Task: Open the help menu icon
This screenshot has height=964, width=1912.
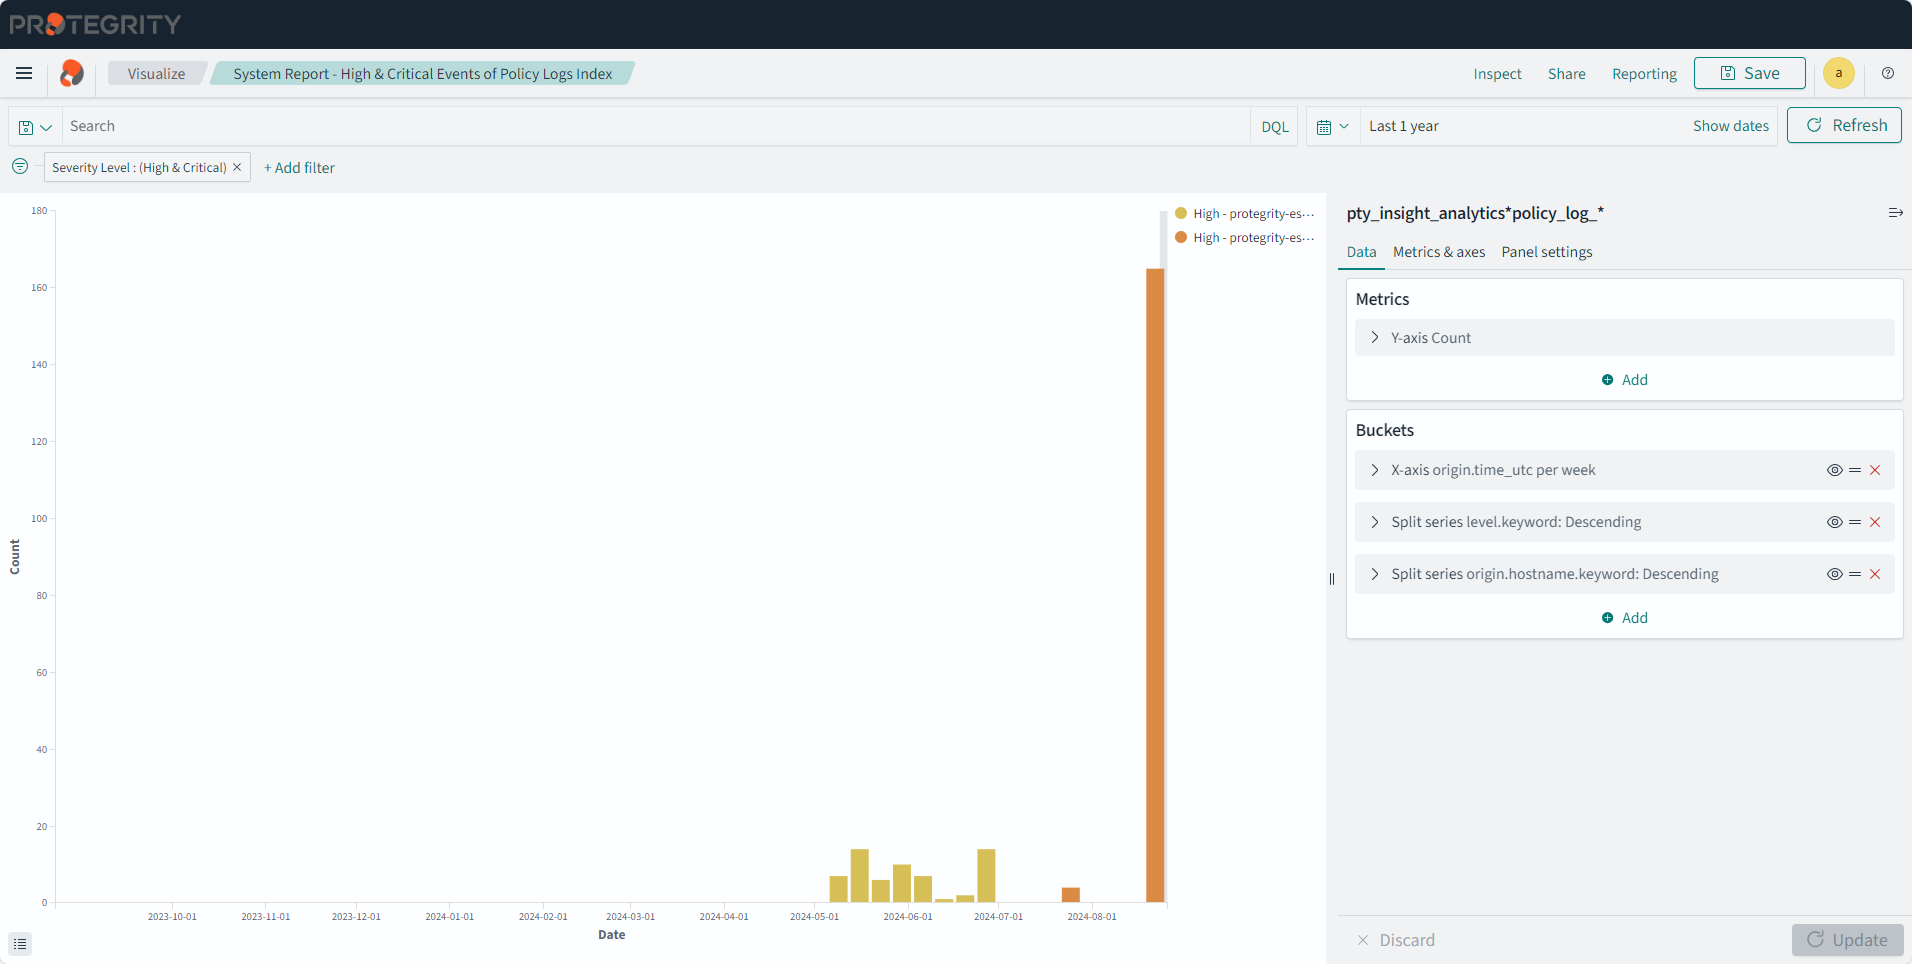Action: (x=1888, y=73)
